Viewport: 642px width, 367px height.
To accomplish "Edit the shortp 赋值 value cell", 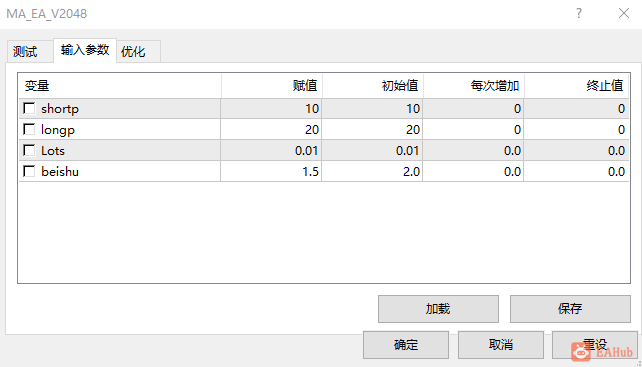I will pos(271,109).
